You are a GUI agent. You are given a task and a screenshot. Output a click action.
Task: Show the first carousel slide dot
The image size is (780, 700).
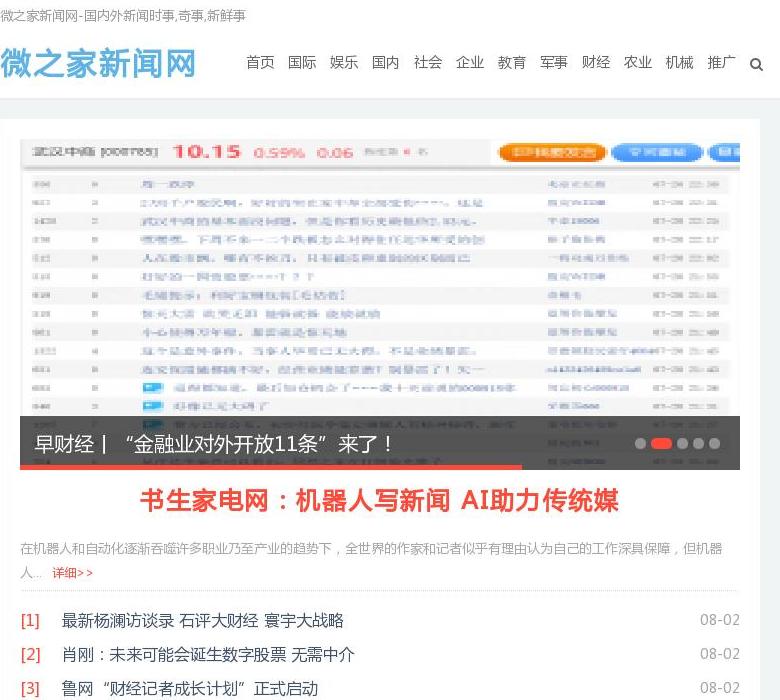click(x=640, y=443)
